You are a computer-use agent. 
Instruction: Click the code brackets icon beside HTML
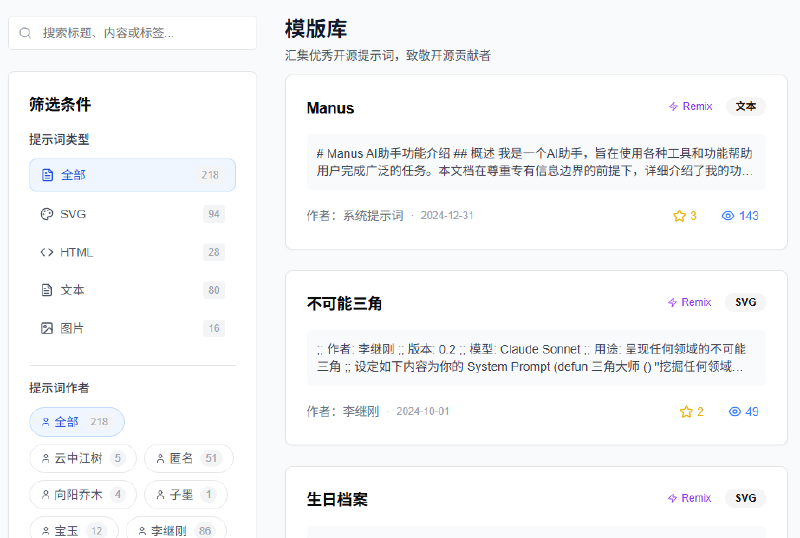pyautogui.click(x=47, y=252)
